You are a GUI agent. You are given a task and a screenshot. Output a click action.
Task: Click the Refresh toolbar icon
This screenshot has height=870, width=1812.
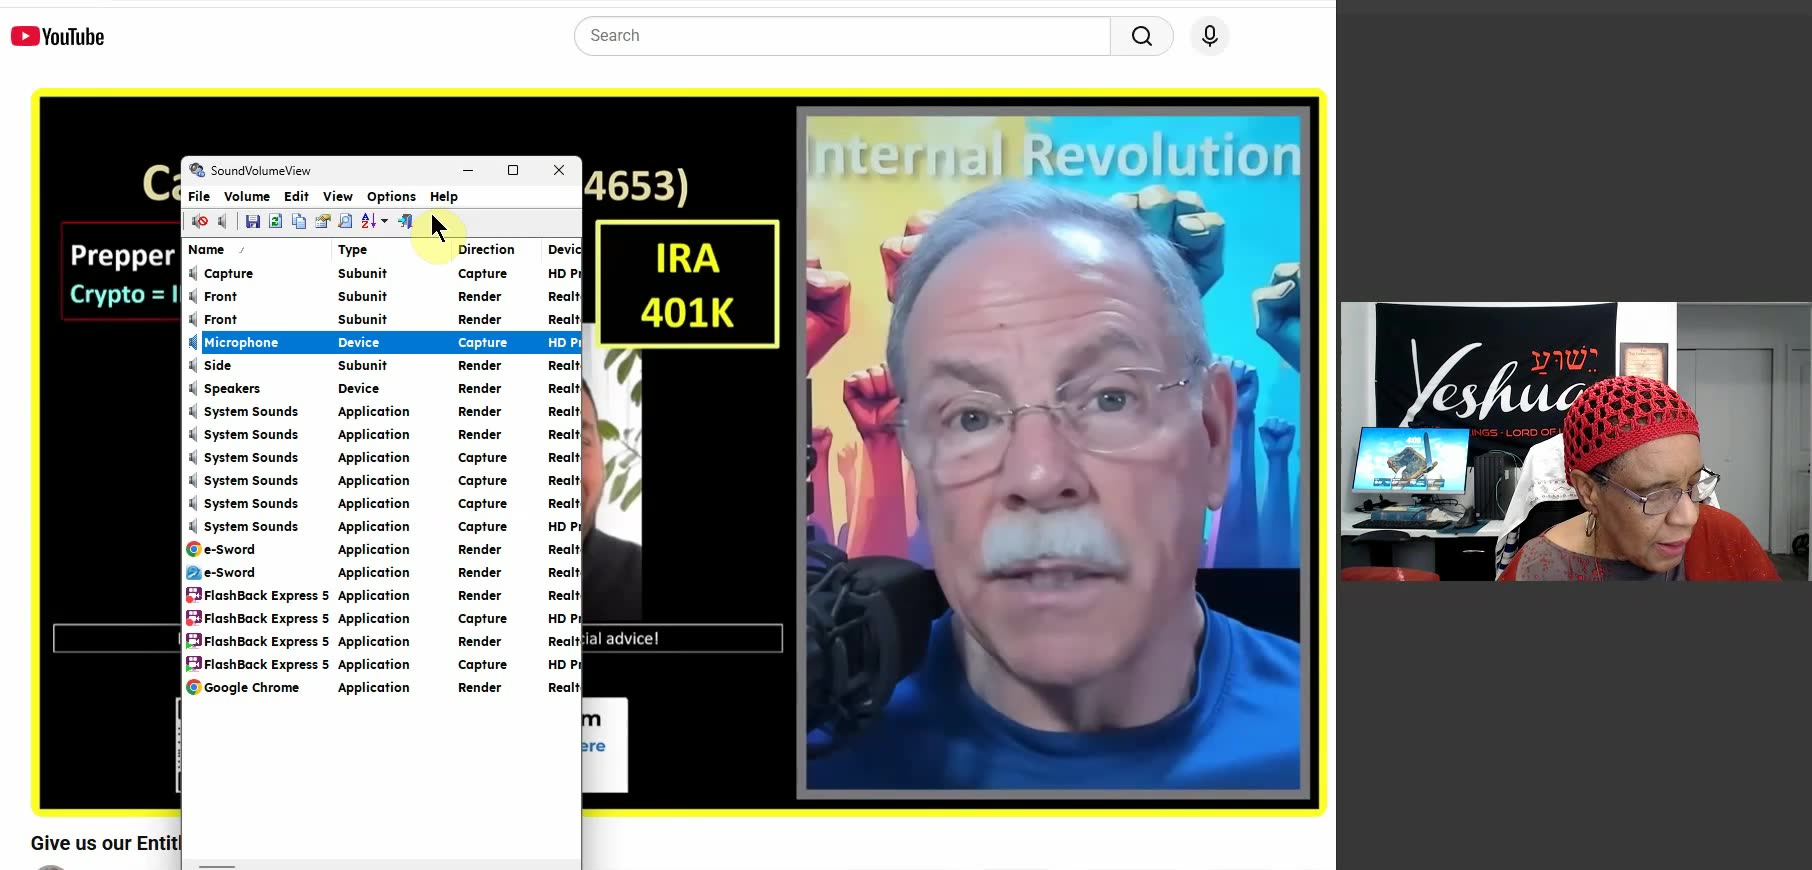coord(276,222)
